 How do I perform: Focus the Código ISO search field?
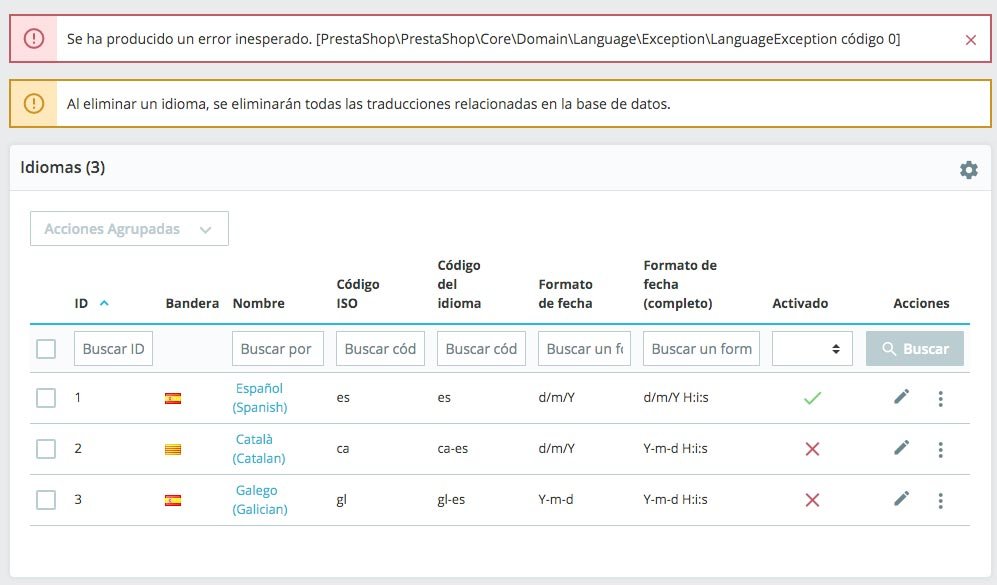tap(381, 349)
